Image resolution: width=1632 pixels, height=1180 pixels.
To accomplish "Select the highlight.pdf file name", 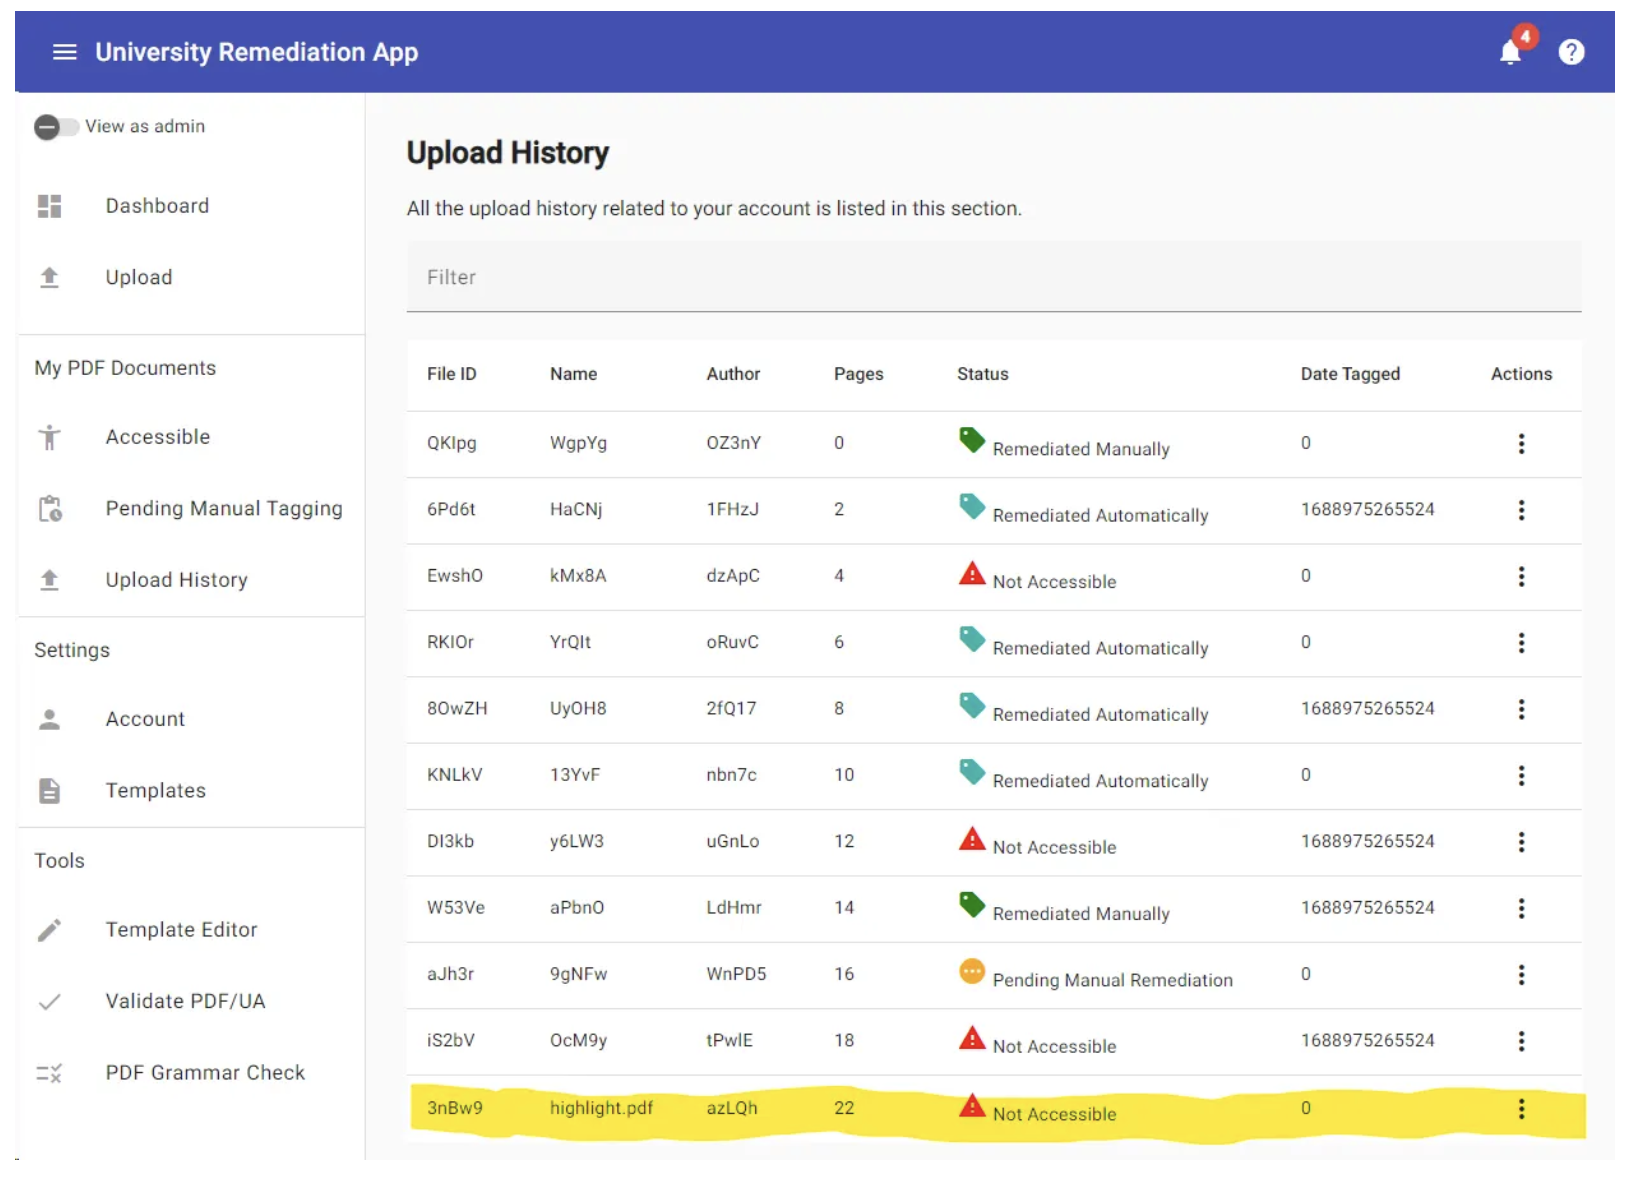I will point(601,1108).
